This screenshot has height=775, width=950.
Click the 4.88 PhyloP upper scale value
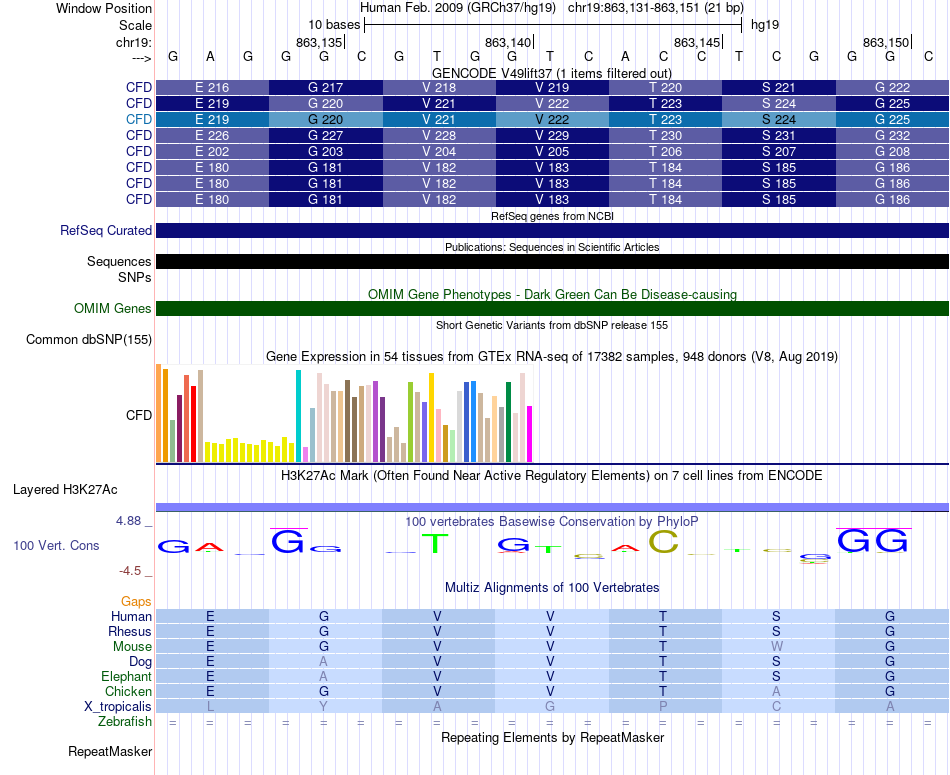[x=128, y=521]
